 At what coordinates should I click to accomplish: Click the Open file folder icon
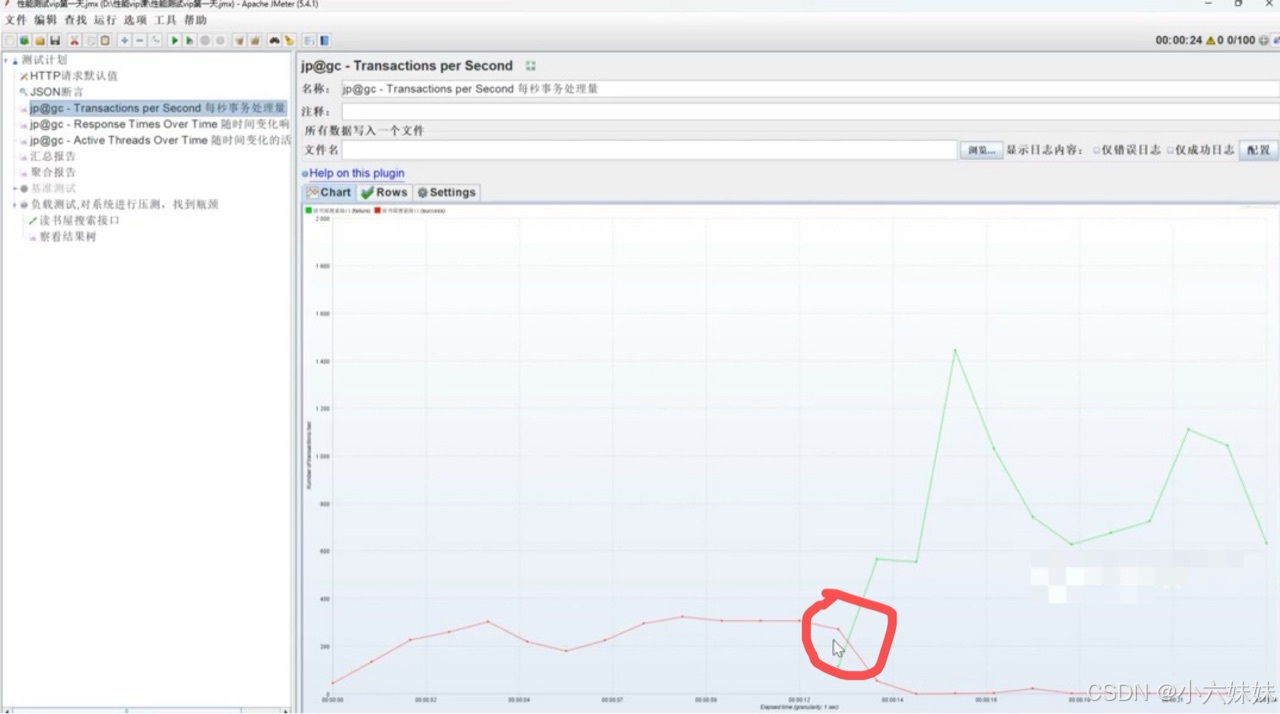point(40,40)
